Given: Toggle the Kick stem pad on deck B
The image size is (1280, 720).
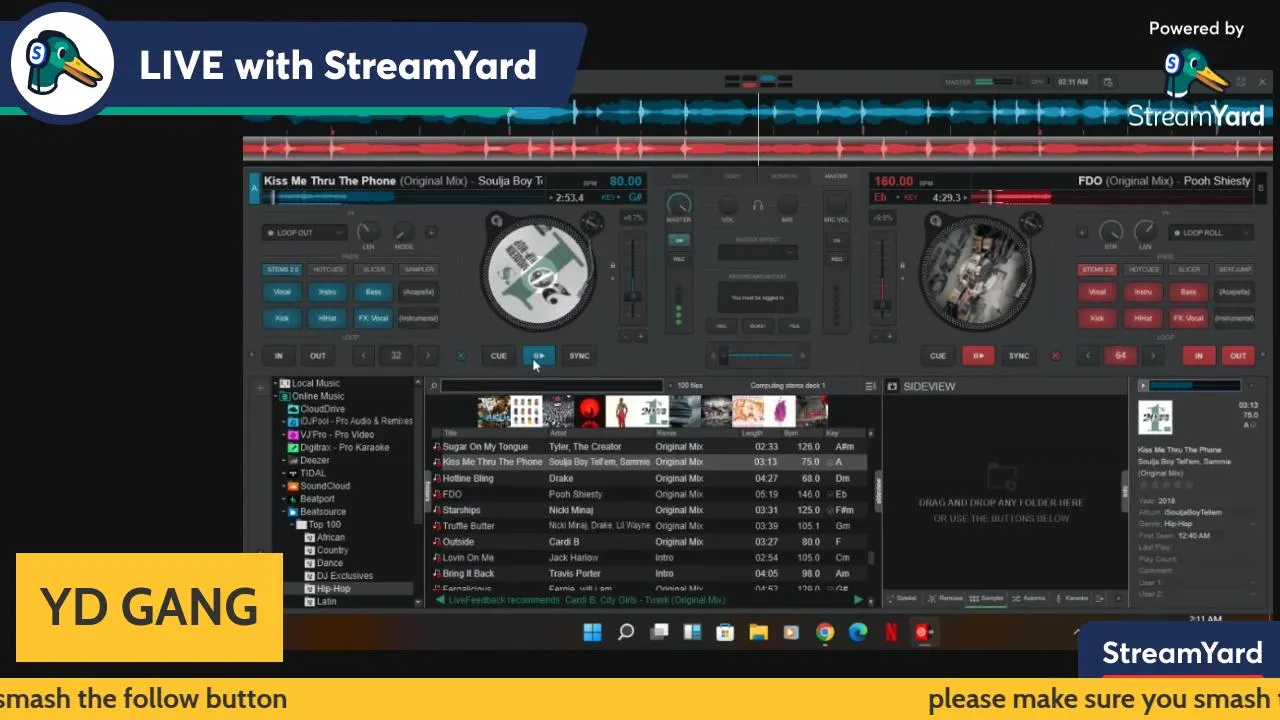Looking at the screenshot, I should tap(1097, 318).
